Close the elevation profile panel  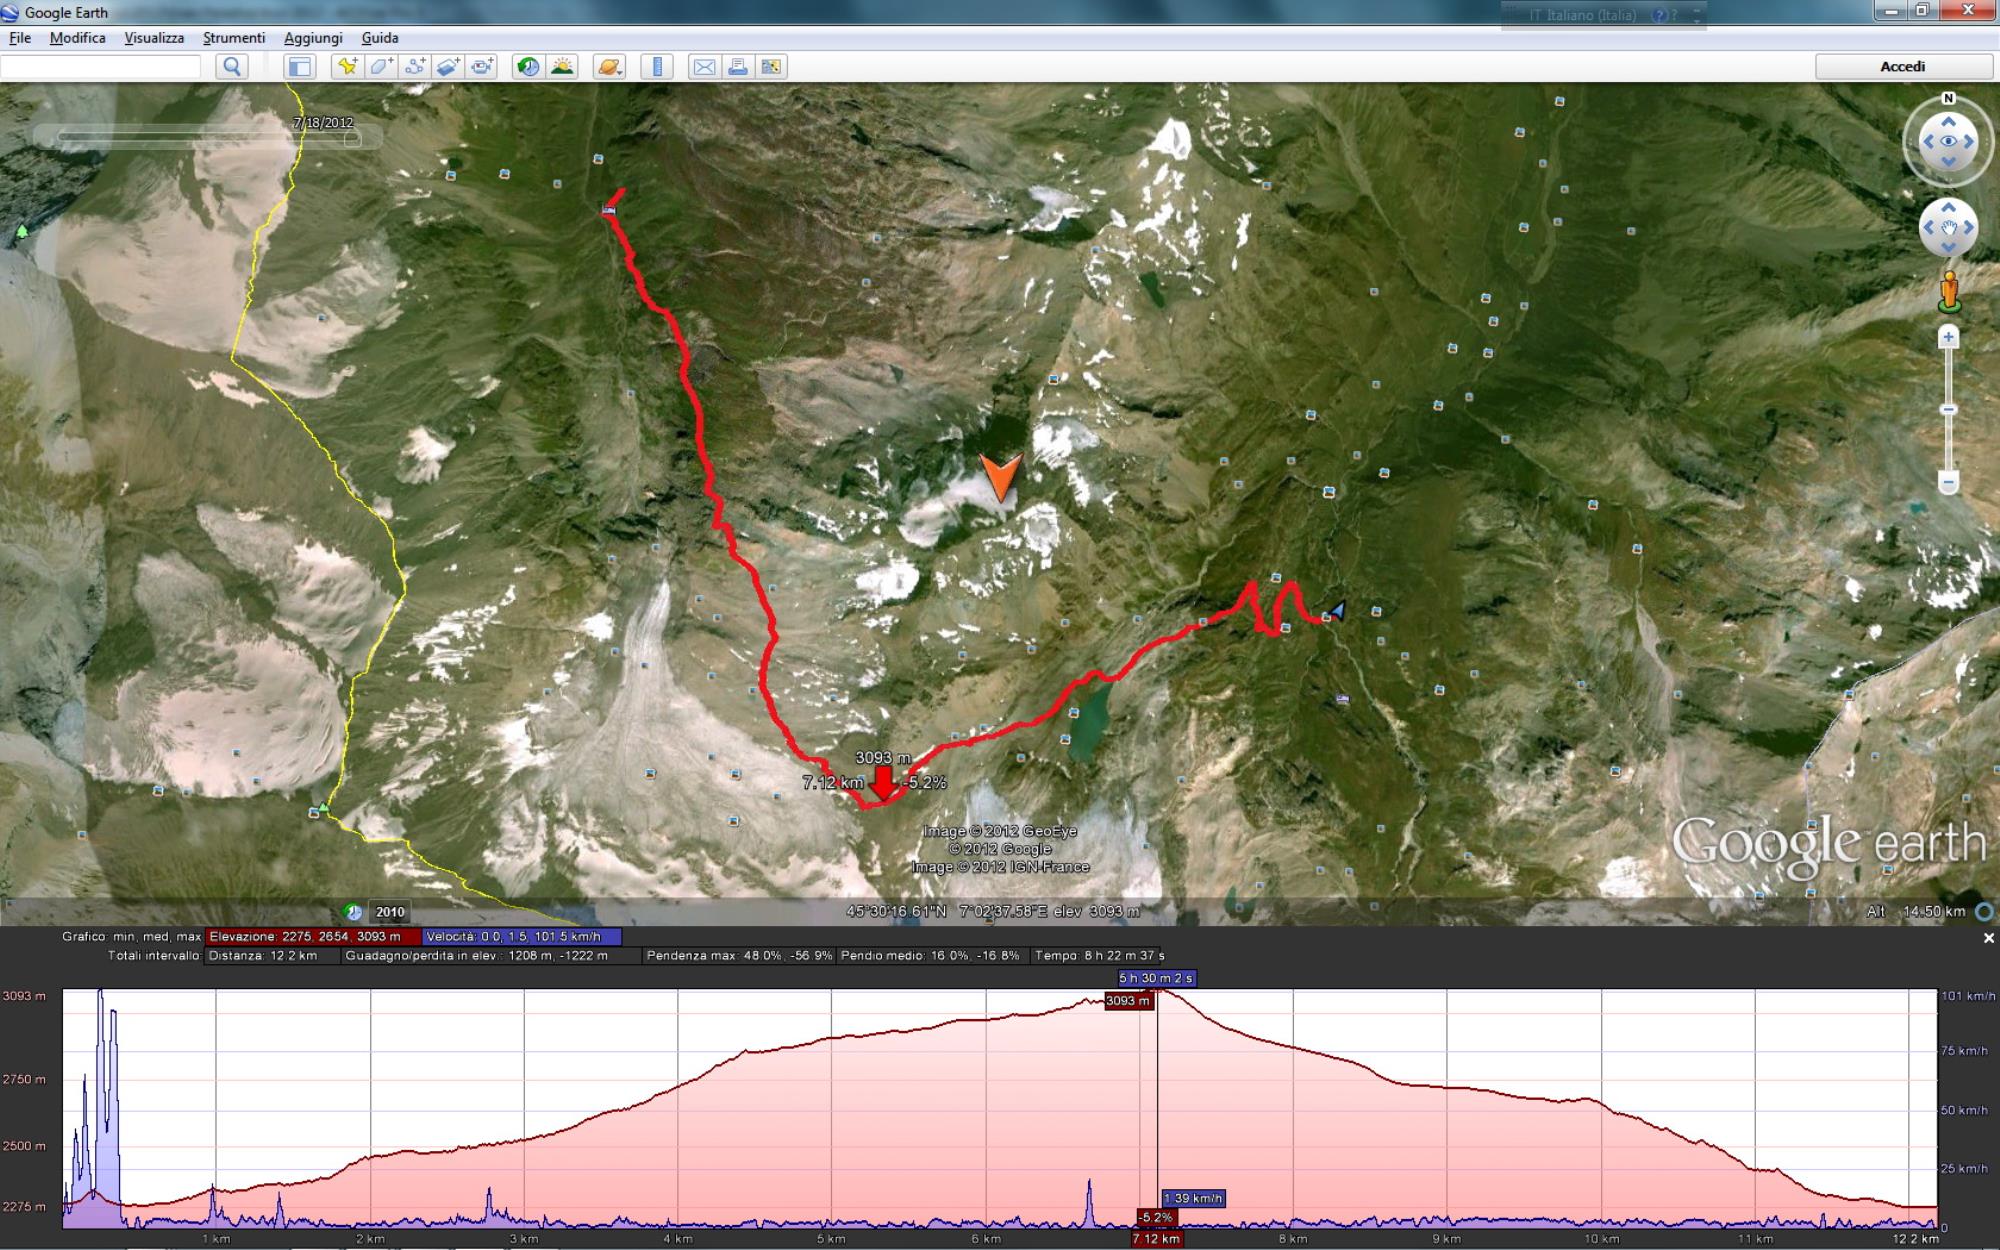click(x=1988, y=938)
